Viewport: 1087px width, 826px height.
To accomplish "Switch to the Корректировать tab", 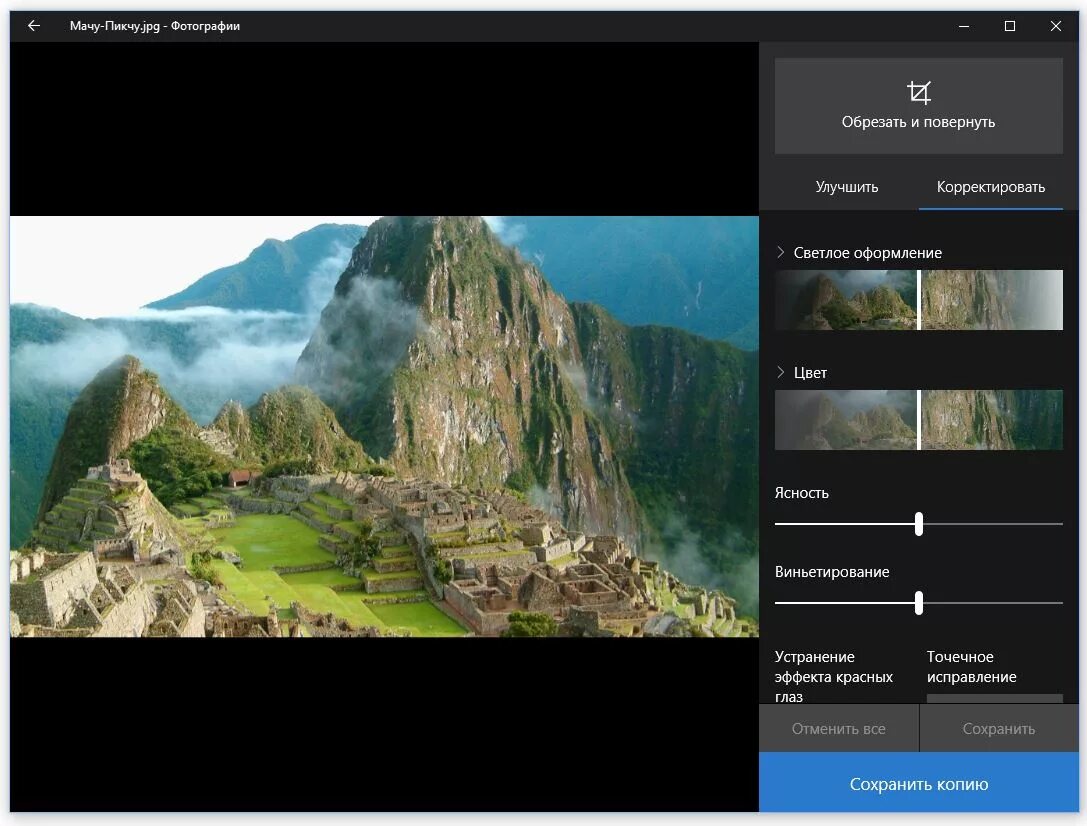I will pos(991,187).
